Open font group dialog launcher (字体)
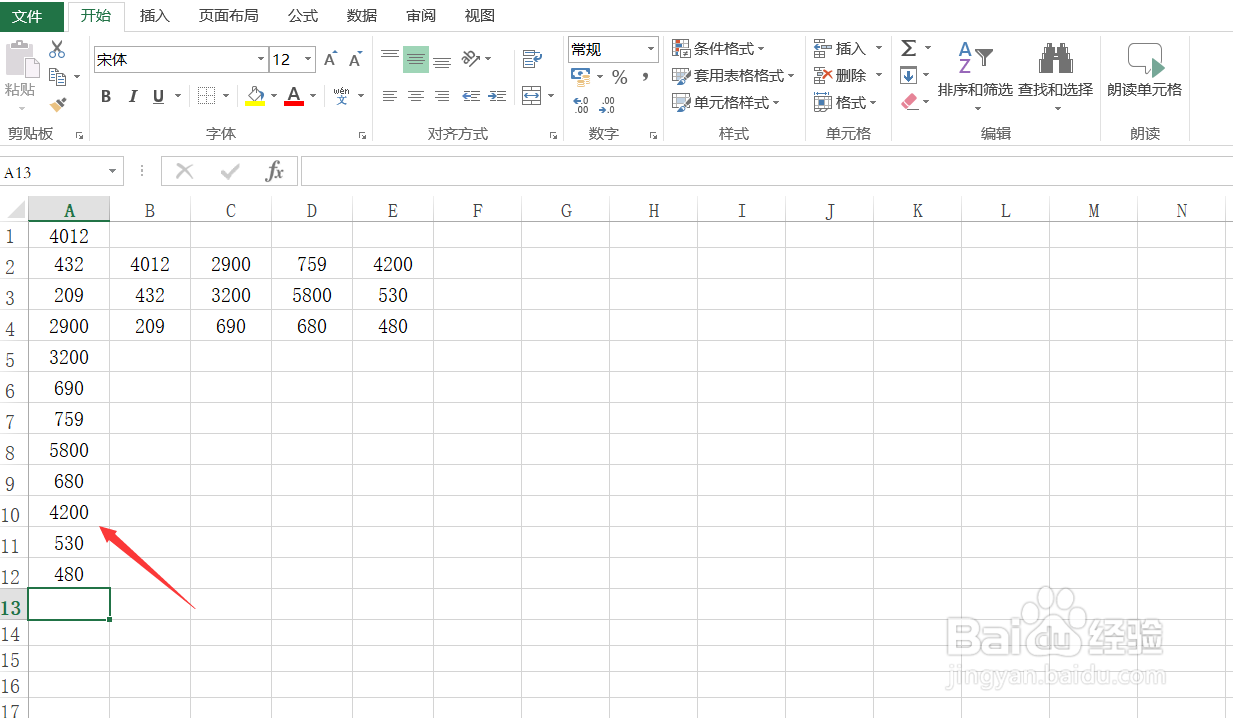This screenshot has height=718, width=1233. (362, 134)
